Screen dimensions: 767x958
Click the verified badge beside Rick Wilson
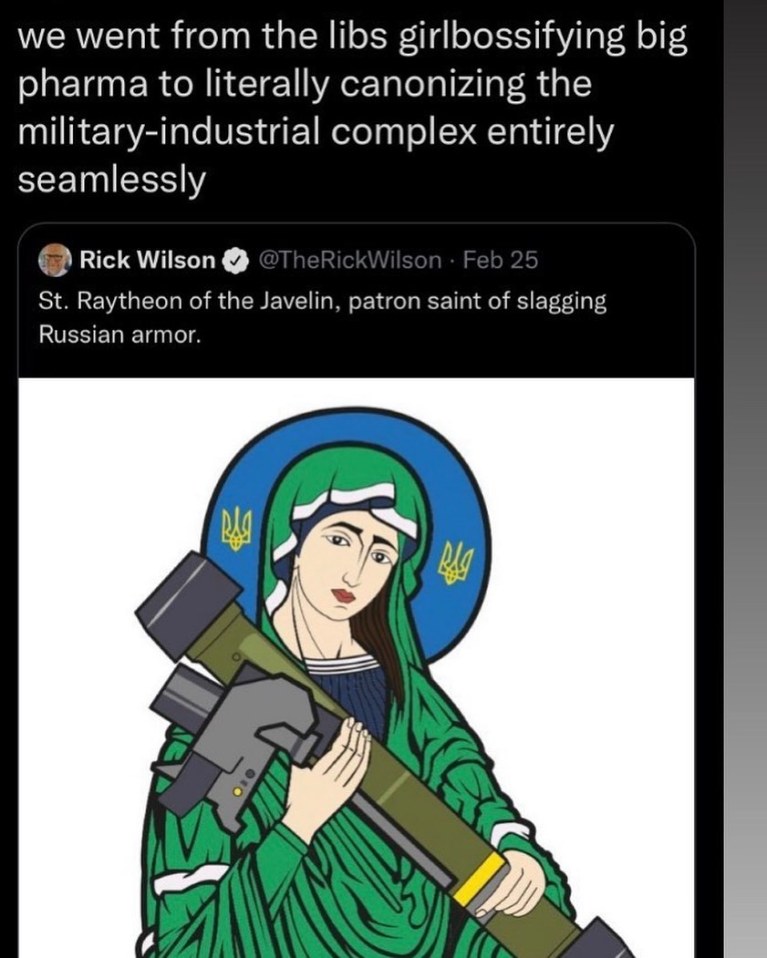tap(233, 261)
